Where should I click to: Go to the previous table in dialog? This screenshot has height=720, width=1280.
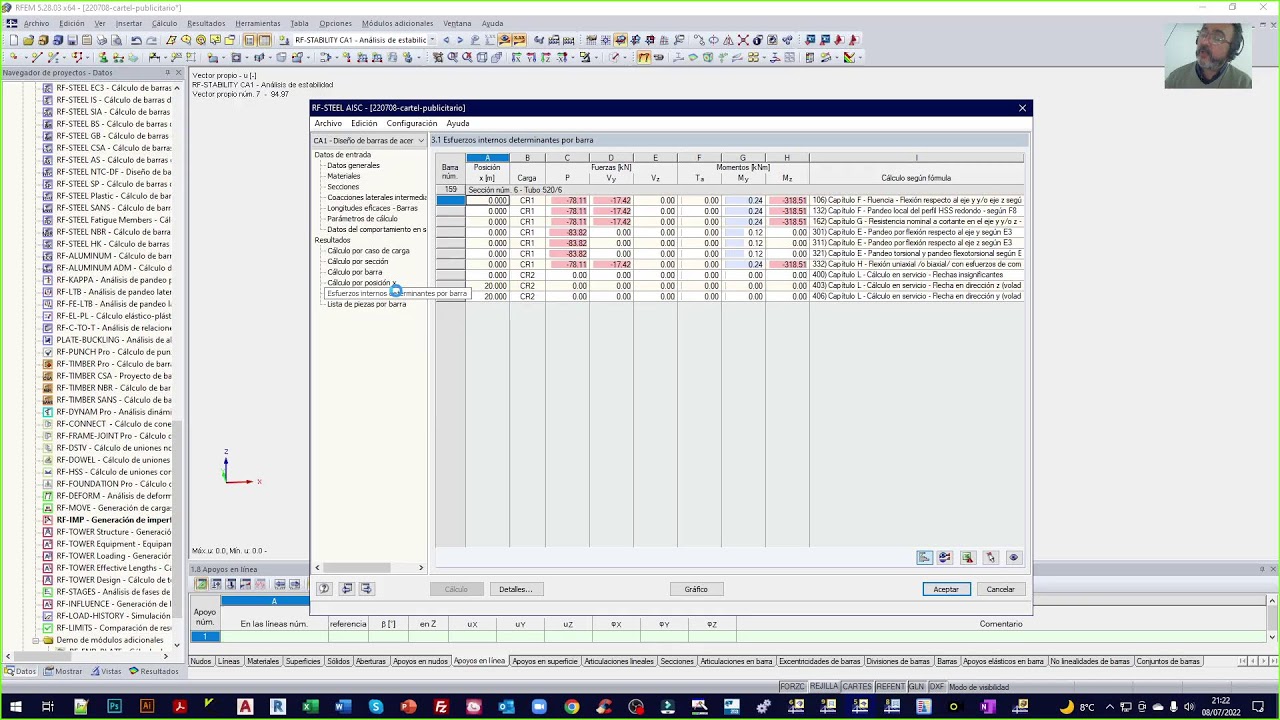(346, 589)
